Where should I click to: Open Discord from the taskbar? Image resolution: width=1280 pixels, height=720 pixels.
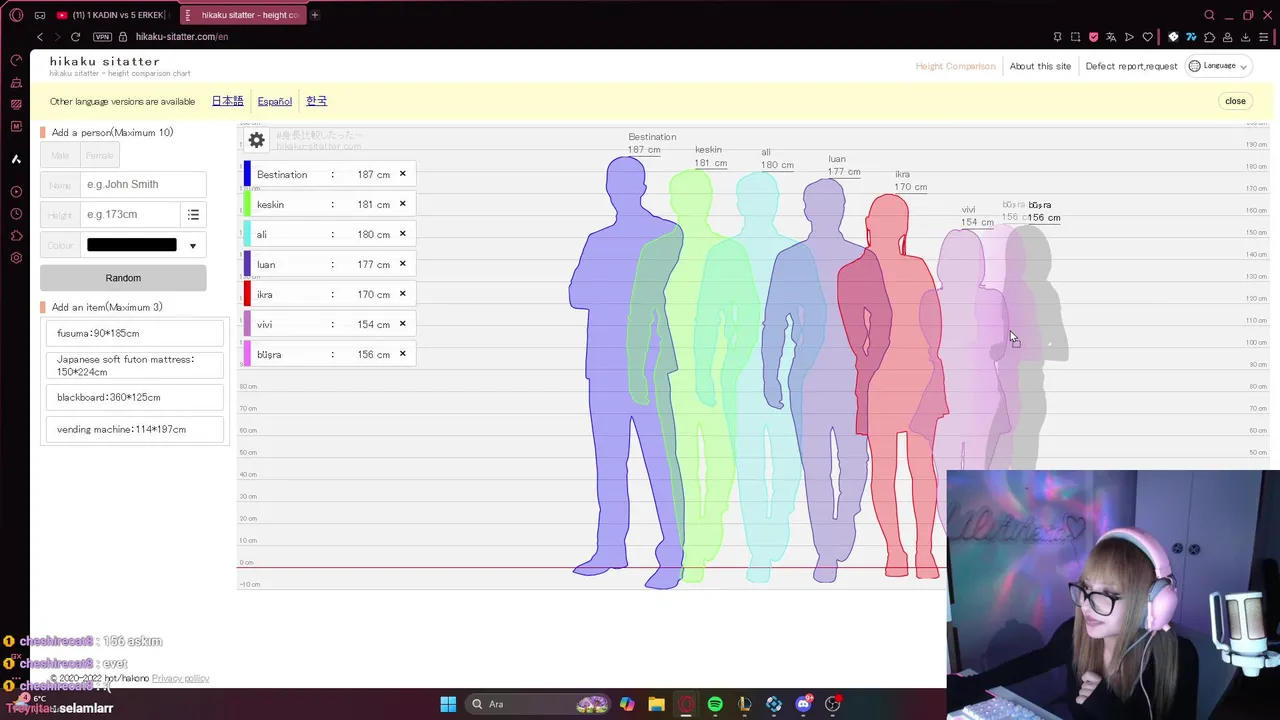[803, 704]
